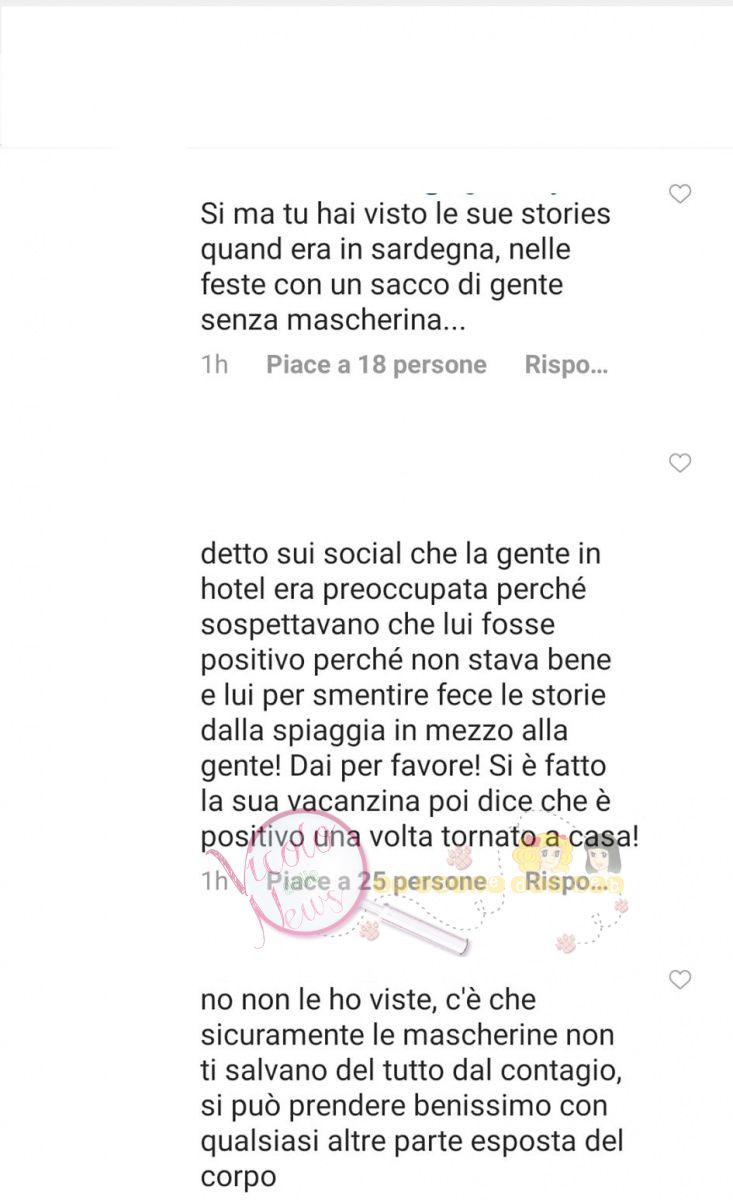Tap the heart beside the hotel comment

(680, 463)
